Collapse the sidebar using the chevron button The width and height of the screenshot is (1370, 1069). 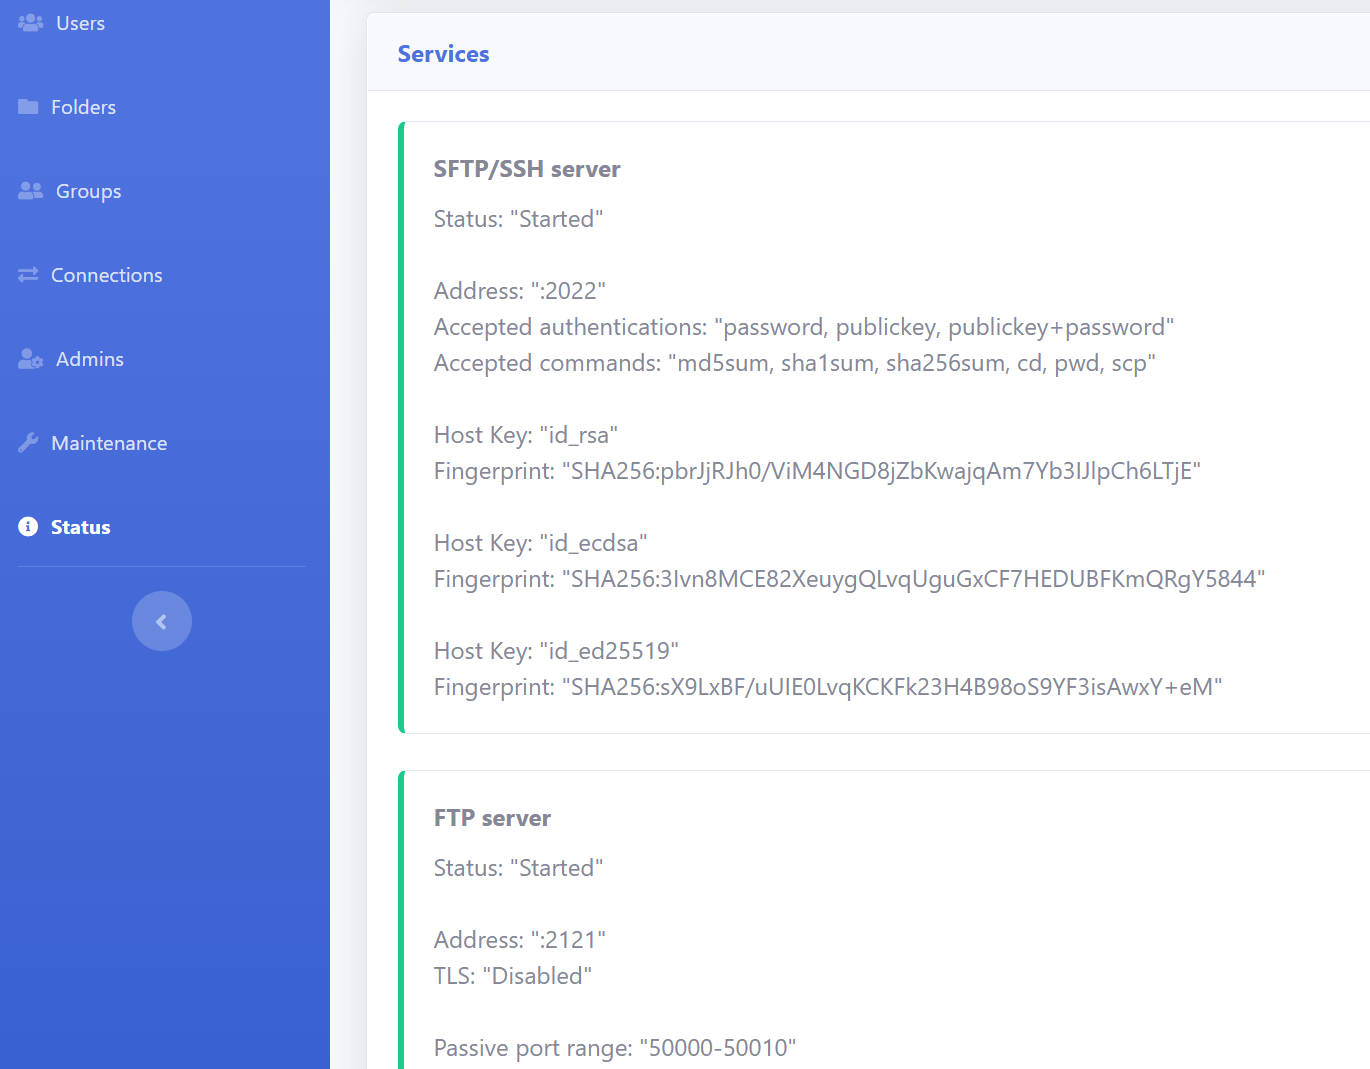point(161,620)
